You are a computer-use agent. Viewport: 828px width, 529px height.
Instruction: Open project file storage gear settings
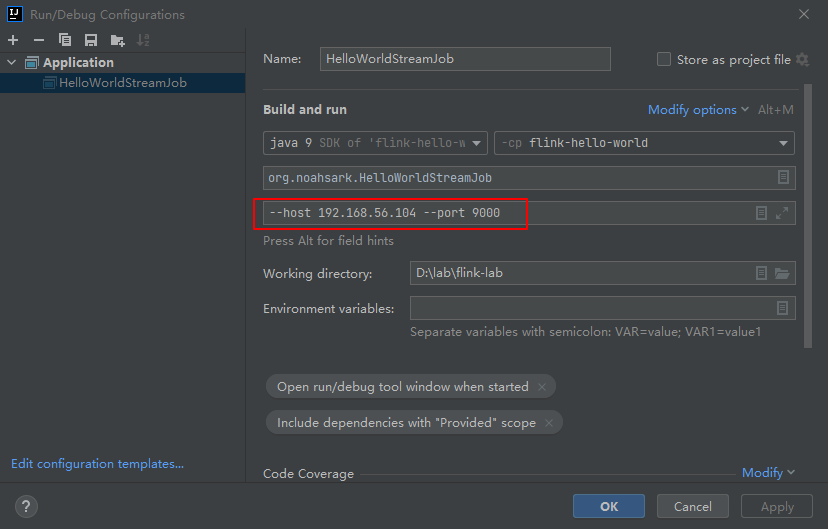click(x=803, y=59)
